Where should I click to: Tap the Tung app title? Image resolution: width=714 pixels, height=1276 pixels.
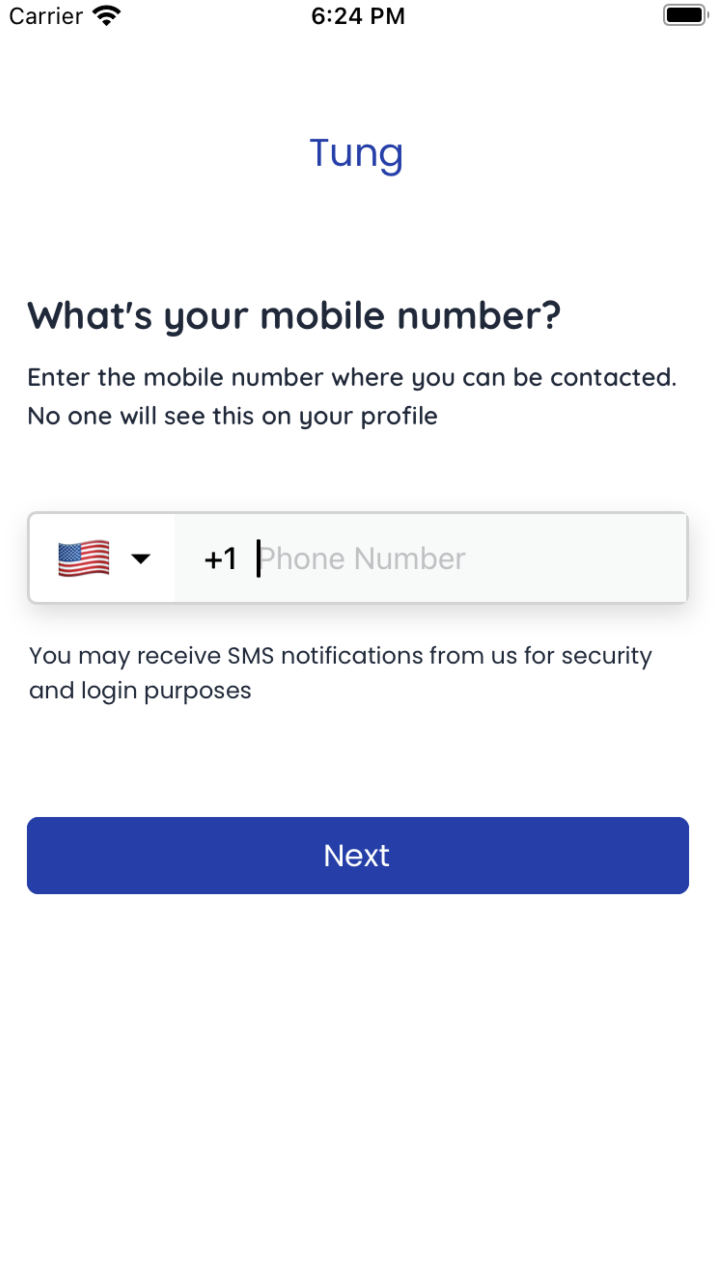coord(357,153)
